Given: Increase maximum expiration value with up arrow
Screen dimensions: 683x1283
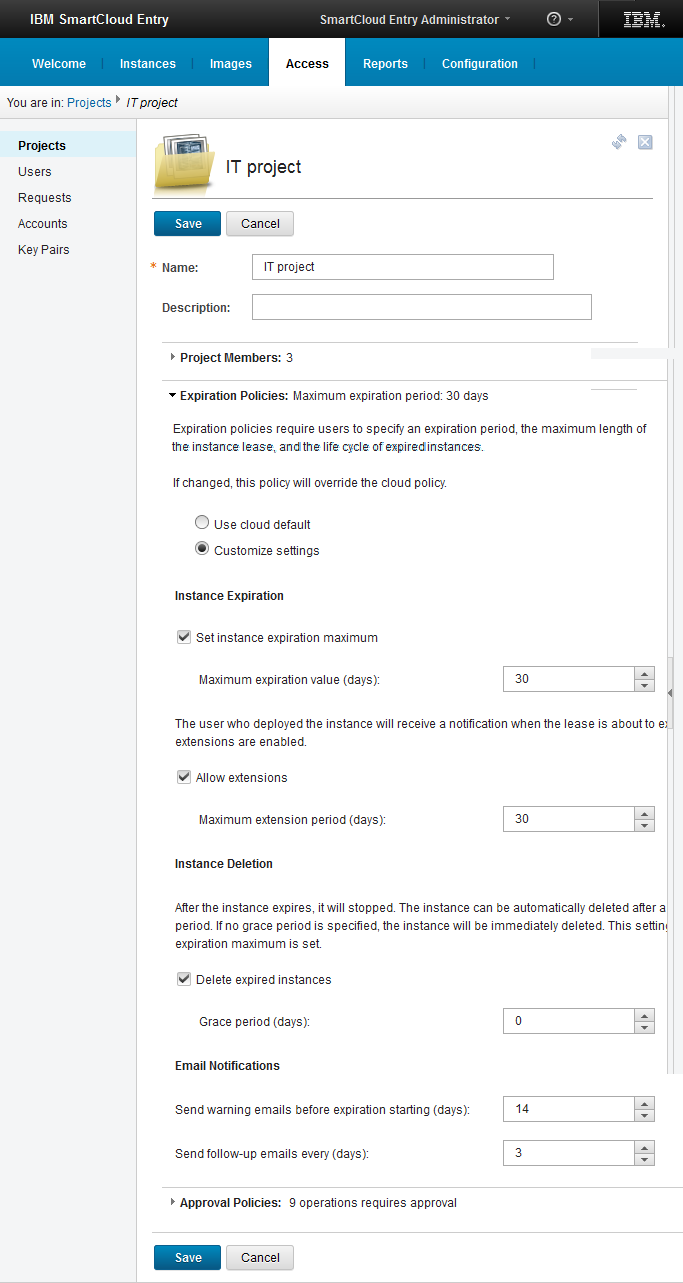Looking at the screenshot, I should click(645, 673).
